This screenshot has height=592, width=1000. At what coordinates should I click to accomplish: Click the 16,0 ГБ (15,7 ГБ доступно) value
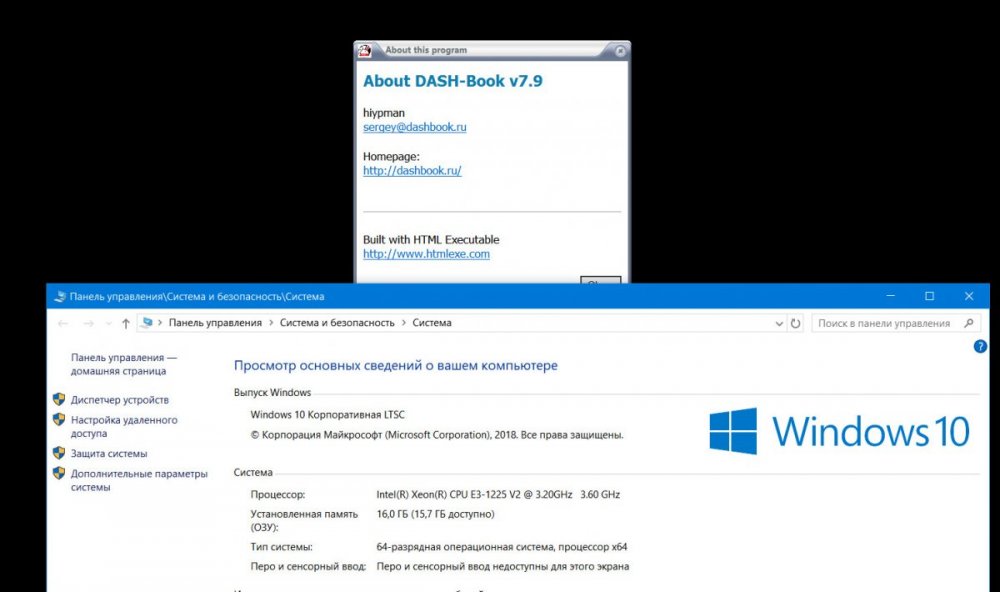435,514
